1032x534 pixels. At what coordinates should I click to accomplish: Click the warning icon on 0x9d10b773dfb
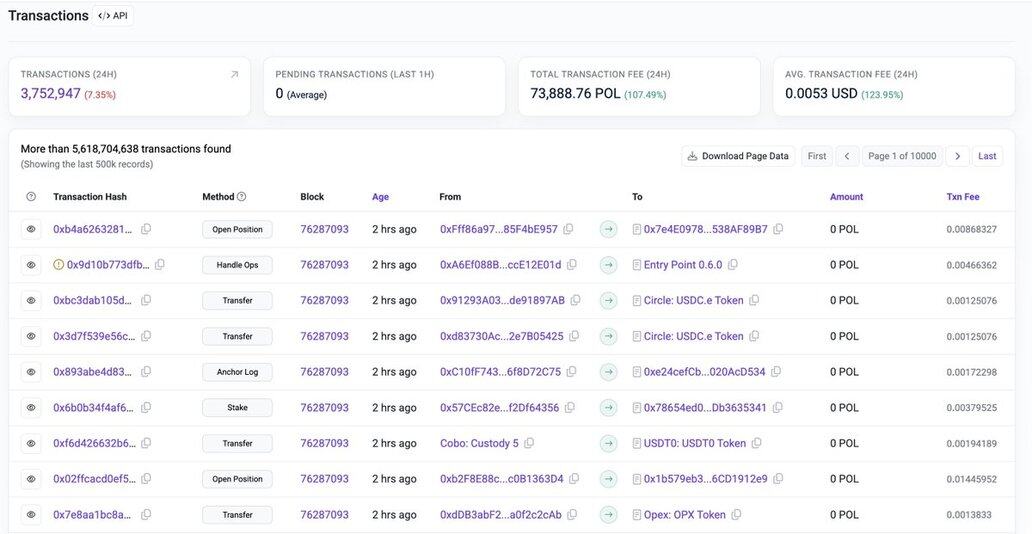59,265
